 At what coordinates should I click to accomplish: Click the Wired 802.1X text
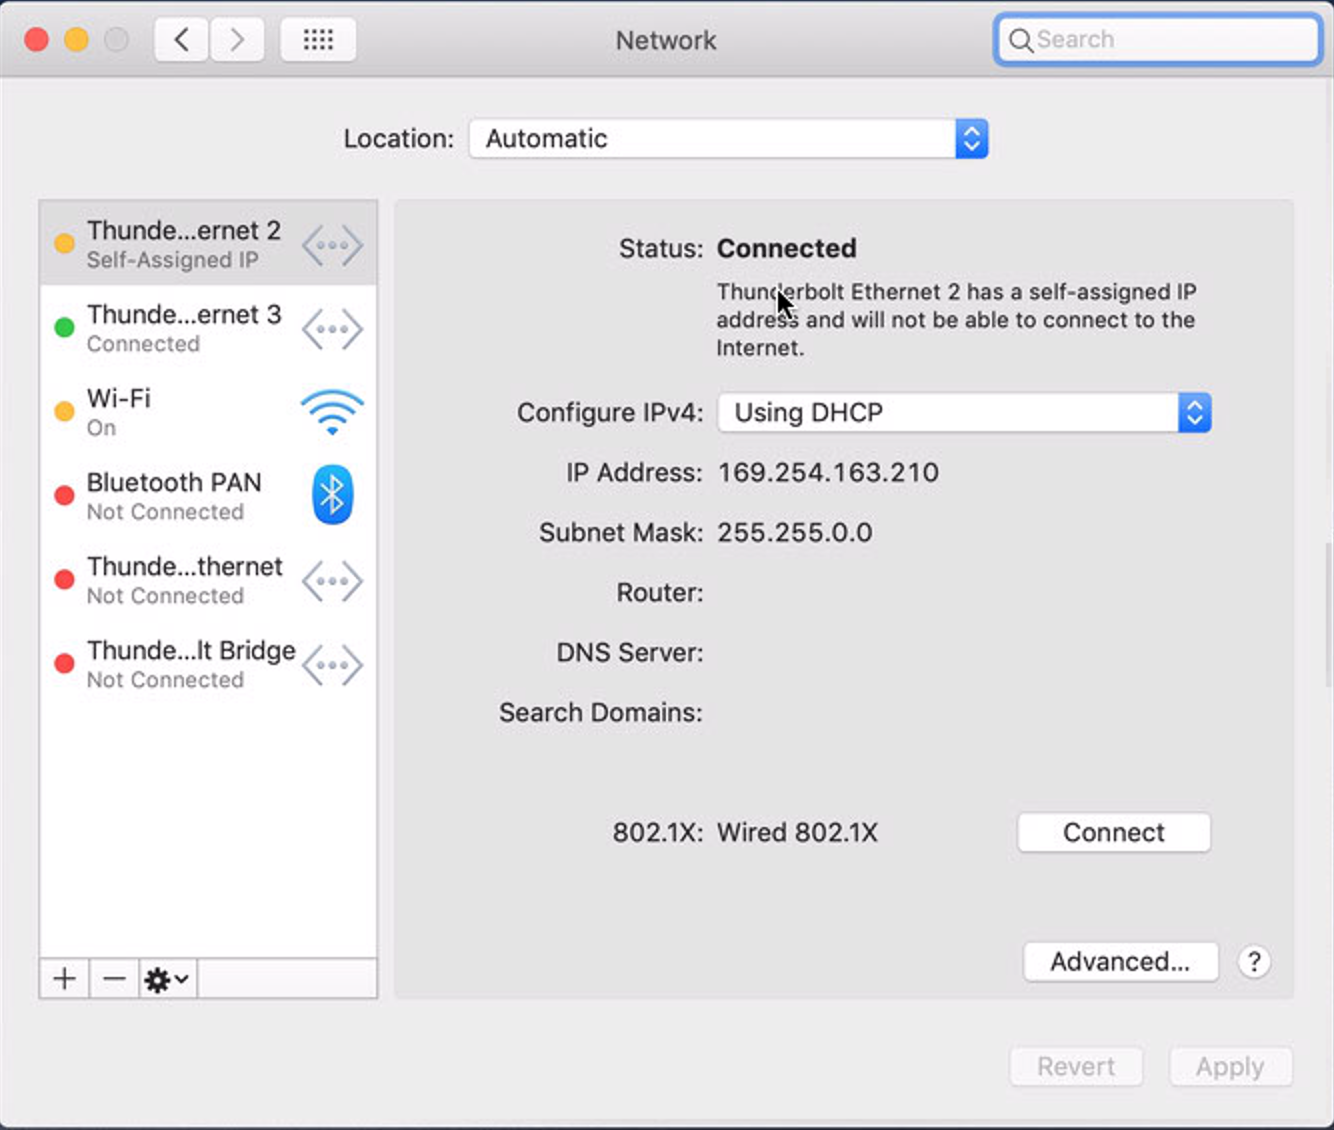(x=798, y=832)
